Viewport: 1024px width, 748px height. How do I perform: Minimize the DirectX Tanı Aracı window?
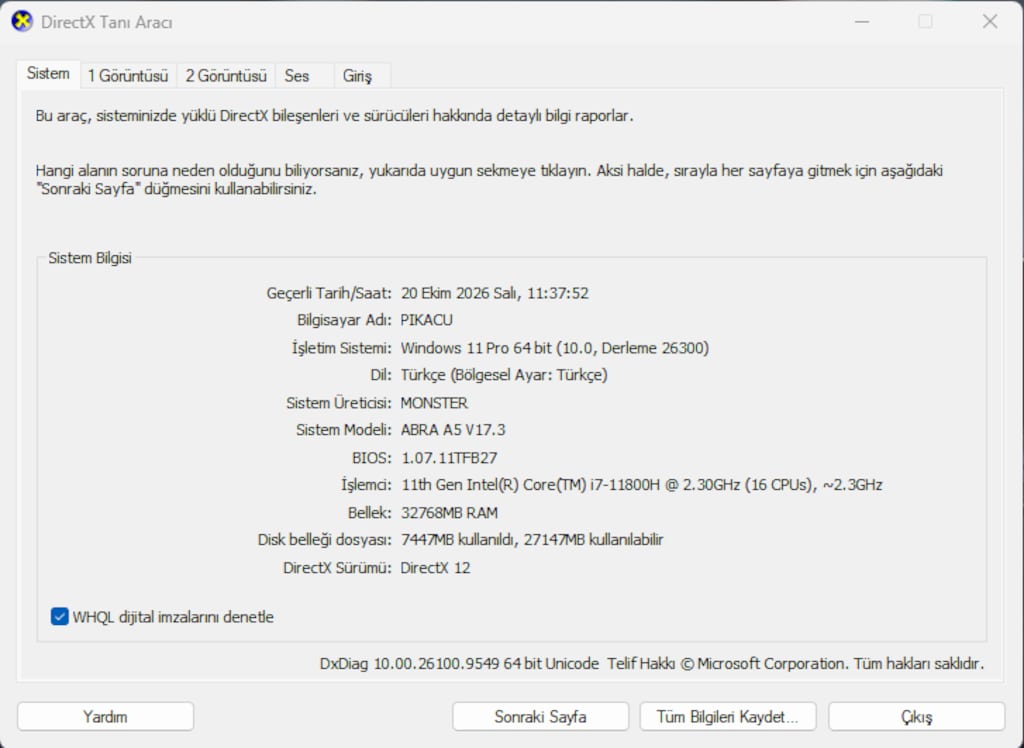click(862, 22)
